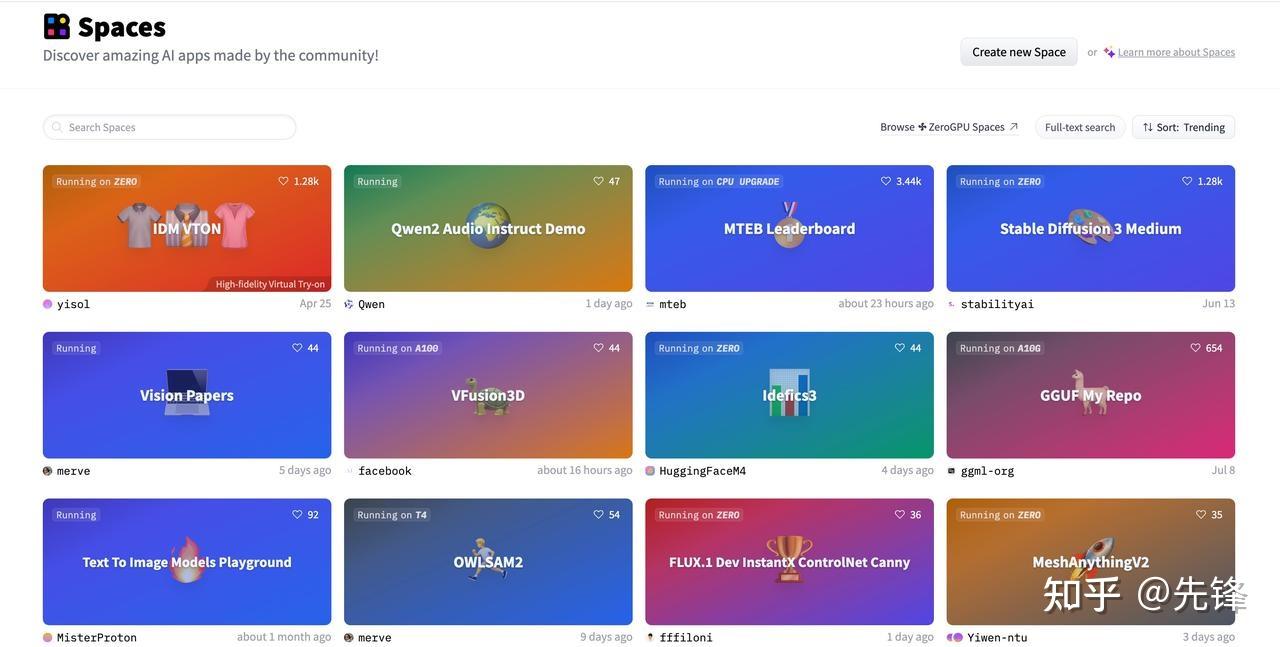
Task: Open the Sort: Trending dropdown
Action: click(1183, 127)
